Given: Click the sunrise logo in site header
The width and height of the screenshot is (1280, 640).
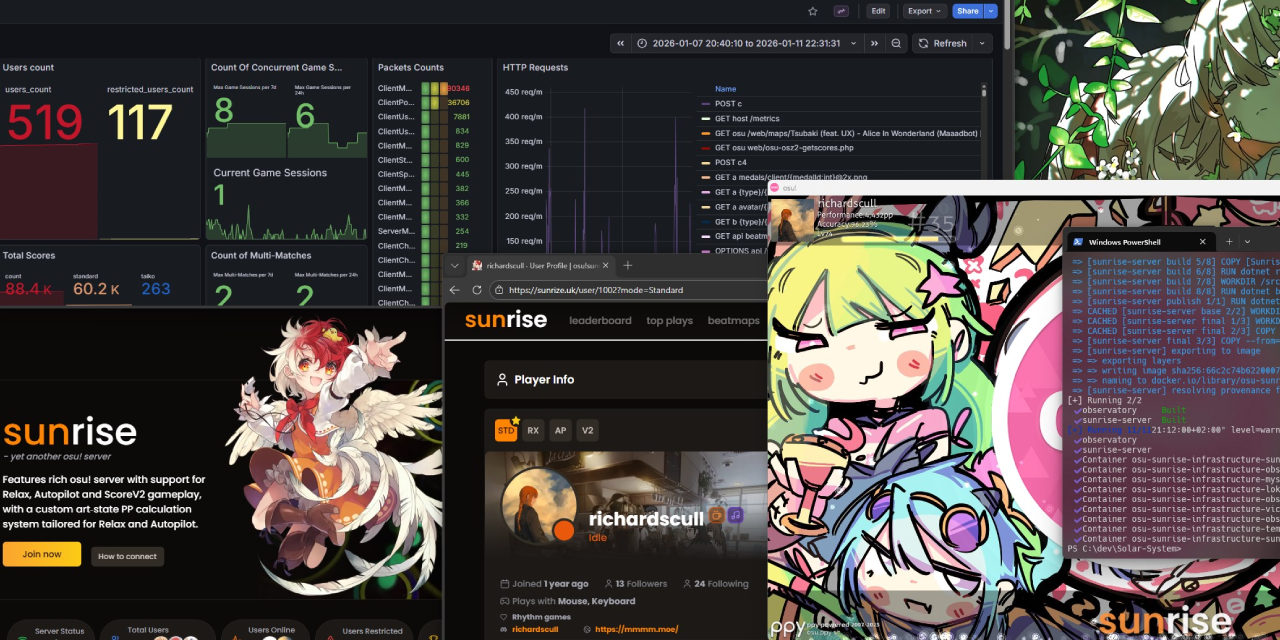Looking at the screenshot, I should 506,320.
